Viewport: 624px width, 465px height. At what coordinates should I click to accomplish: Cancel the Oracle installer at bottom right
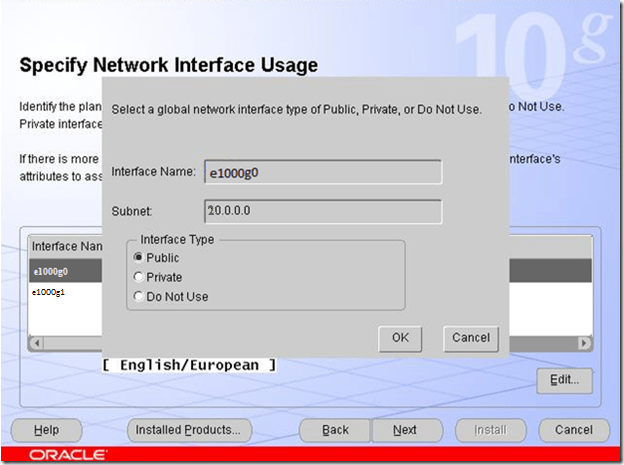[x=574, y=430]
